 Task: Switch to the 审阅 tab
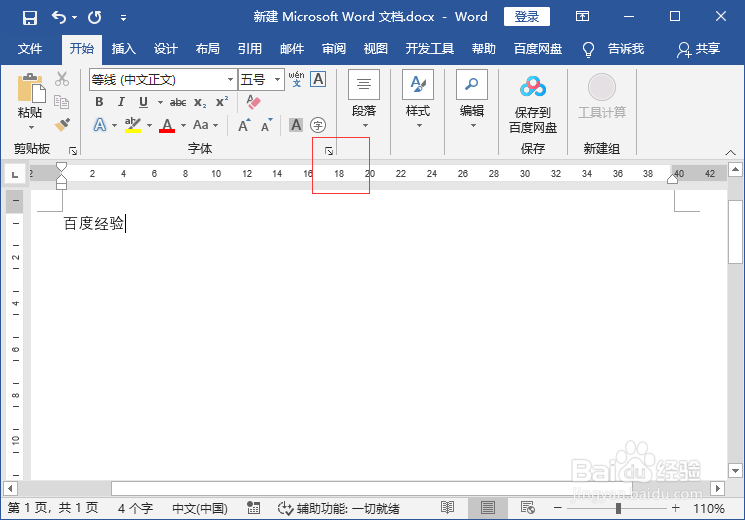pos(334,48)
